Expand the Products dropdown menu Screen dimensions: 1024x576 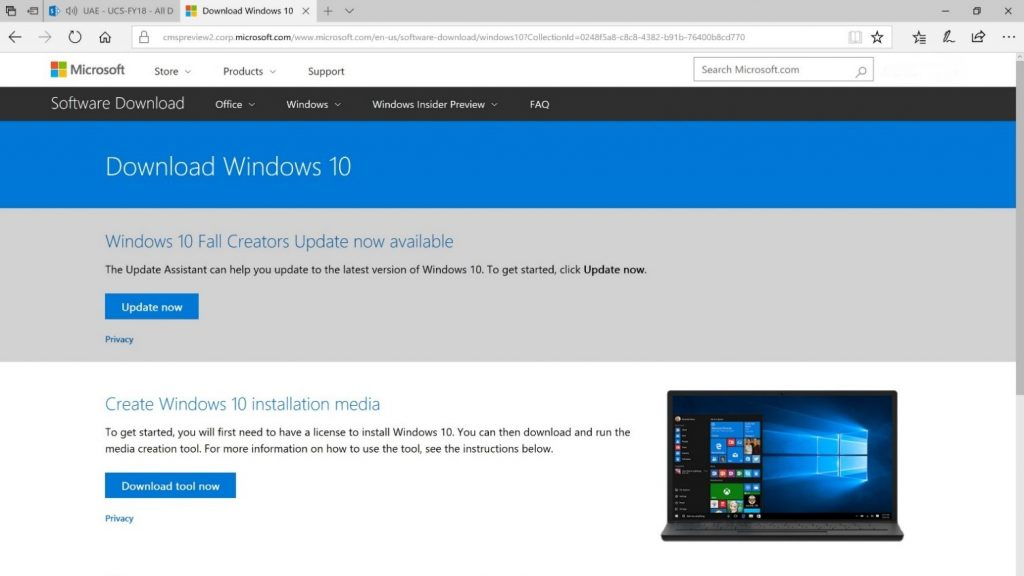(x=249, y=71)
